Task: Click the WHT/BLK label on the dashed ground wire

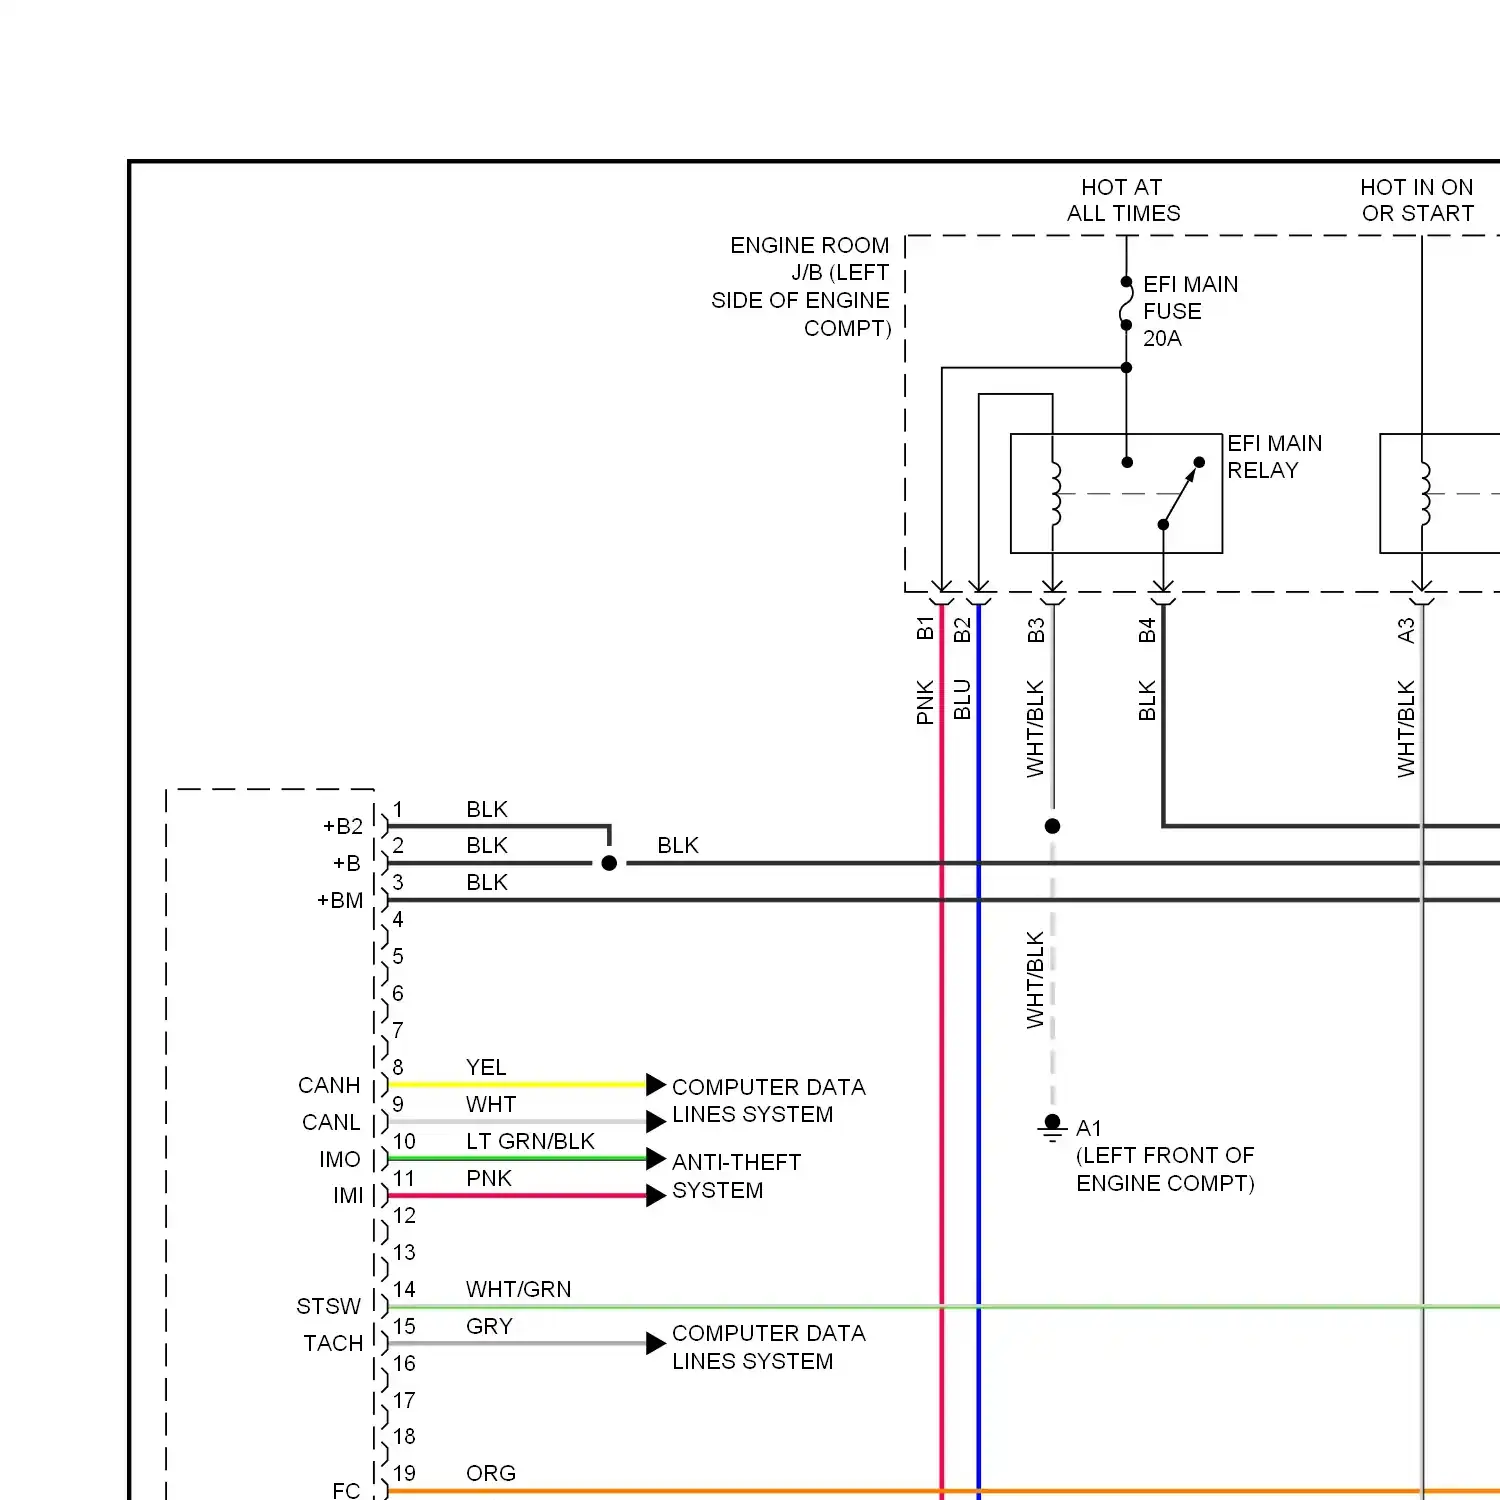Action: coord(1036,980)
